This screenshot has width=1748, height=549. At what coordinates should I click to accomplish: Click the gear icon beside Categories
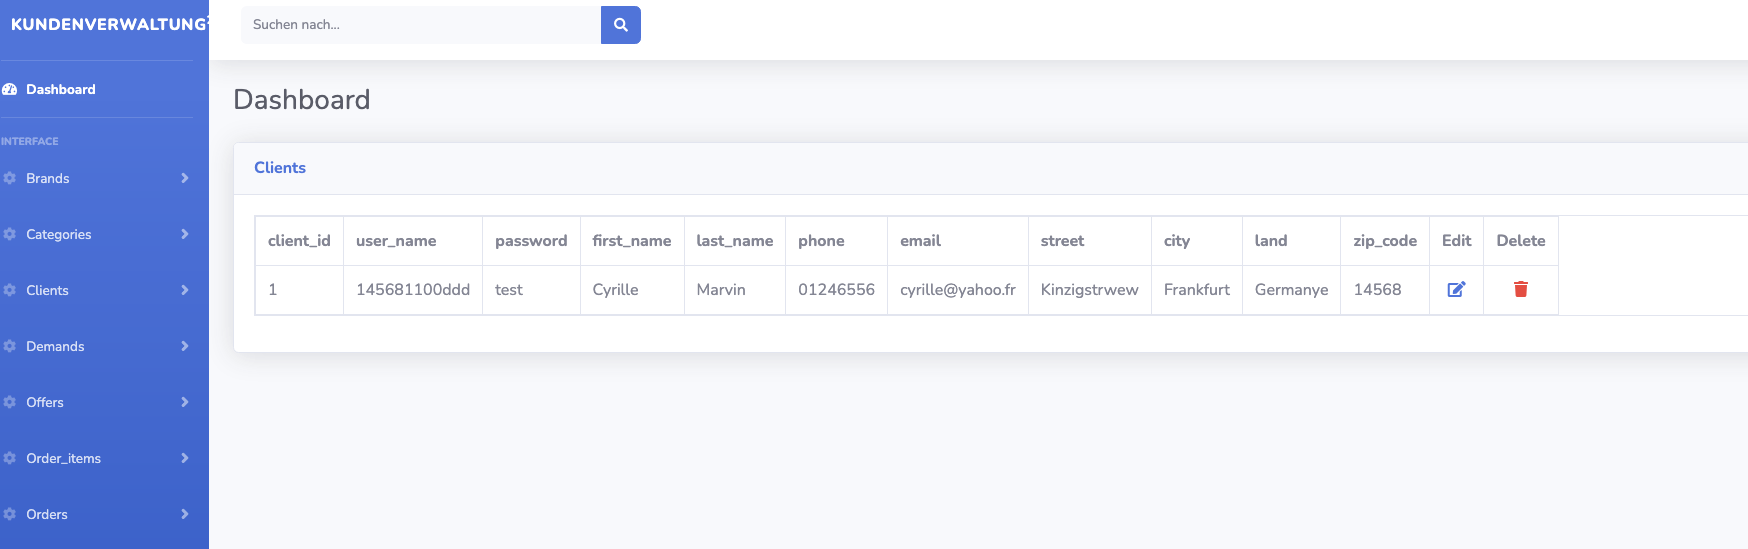pos(10,234)
